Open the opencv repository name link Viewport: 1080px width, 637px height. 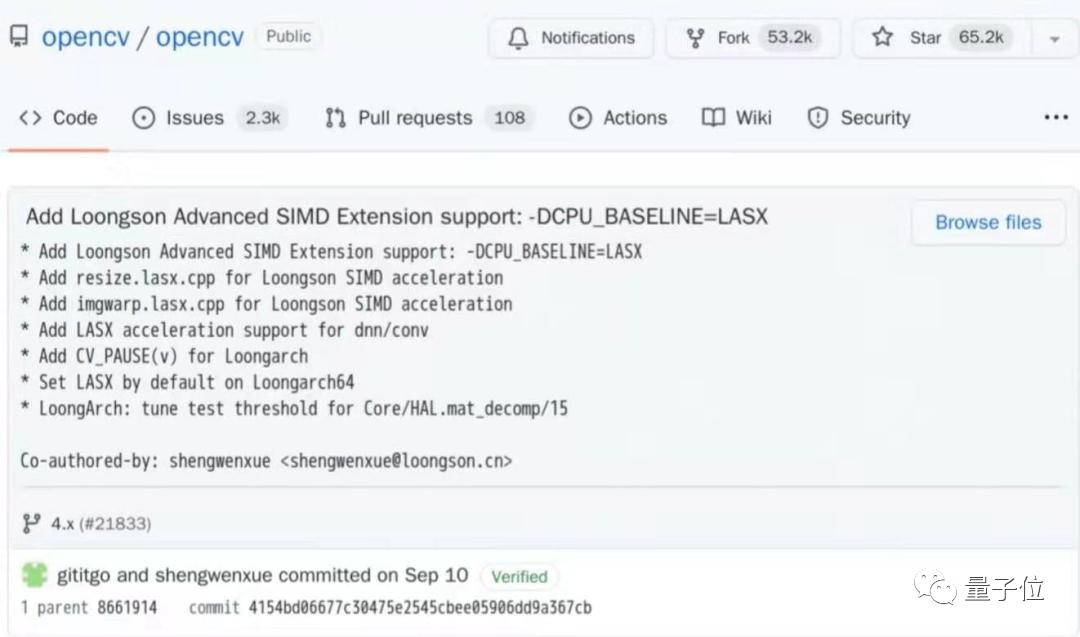[200, 36]
